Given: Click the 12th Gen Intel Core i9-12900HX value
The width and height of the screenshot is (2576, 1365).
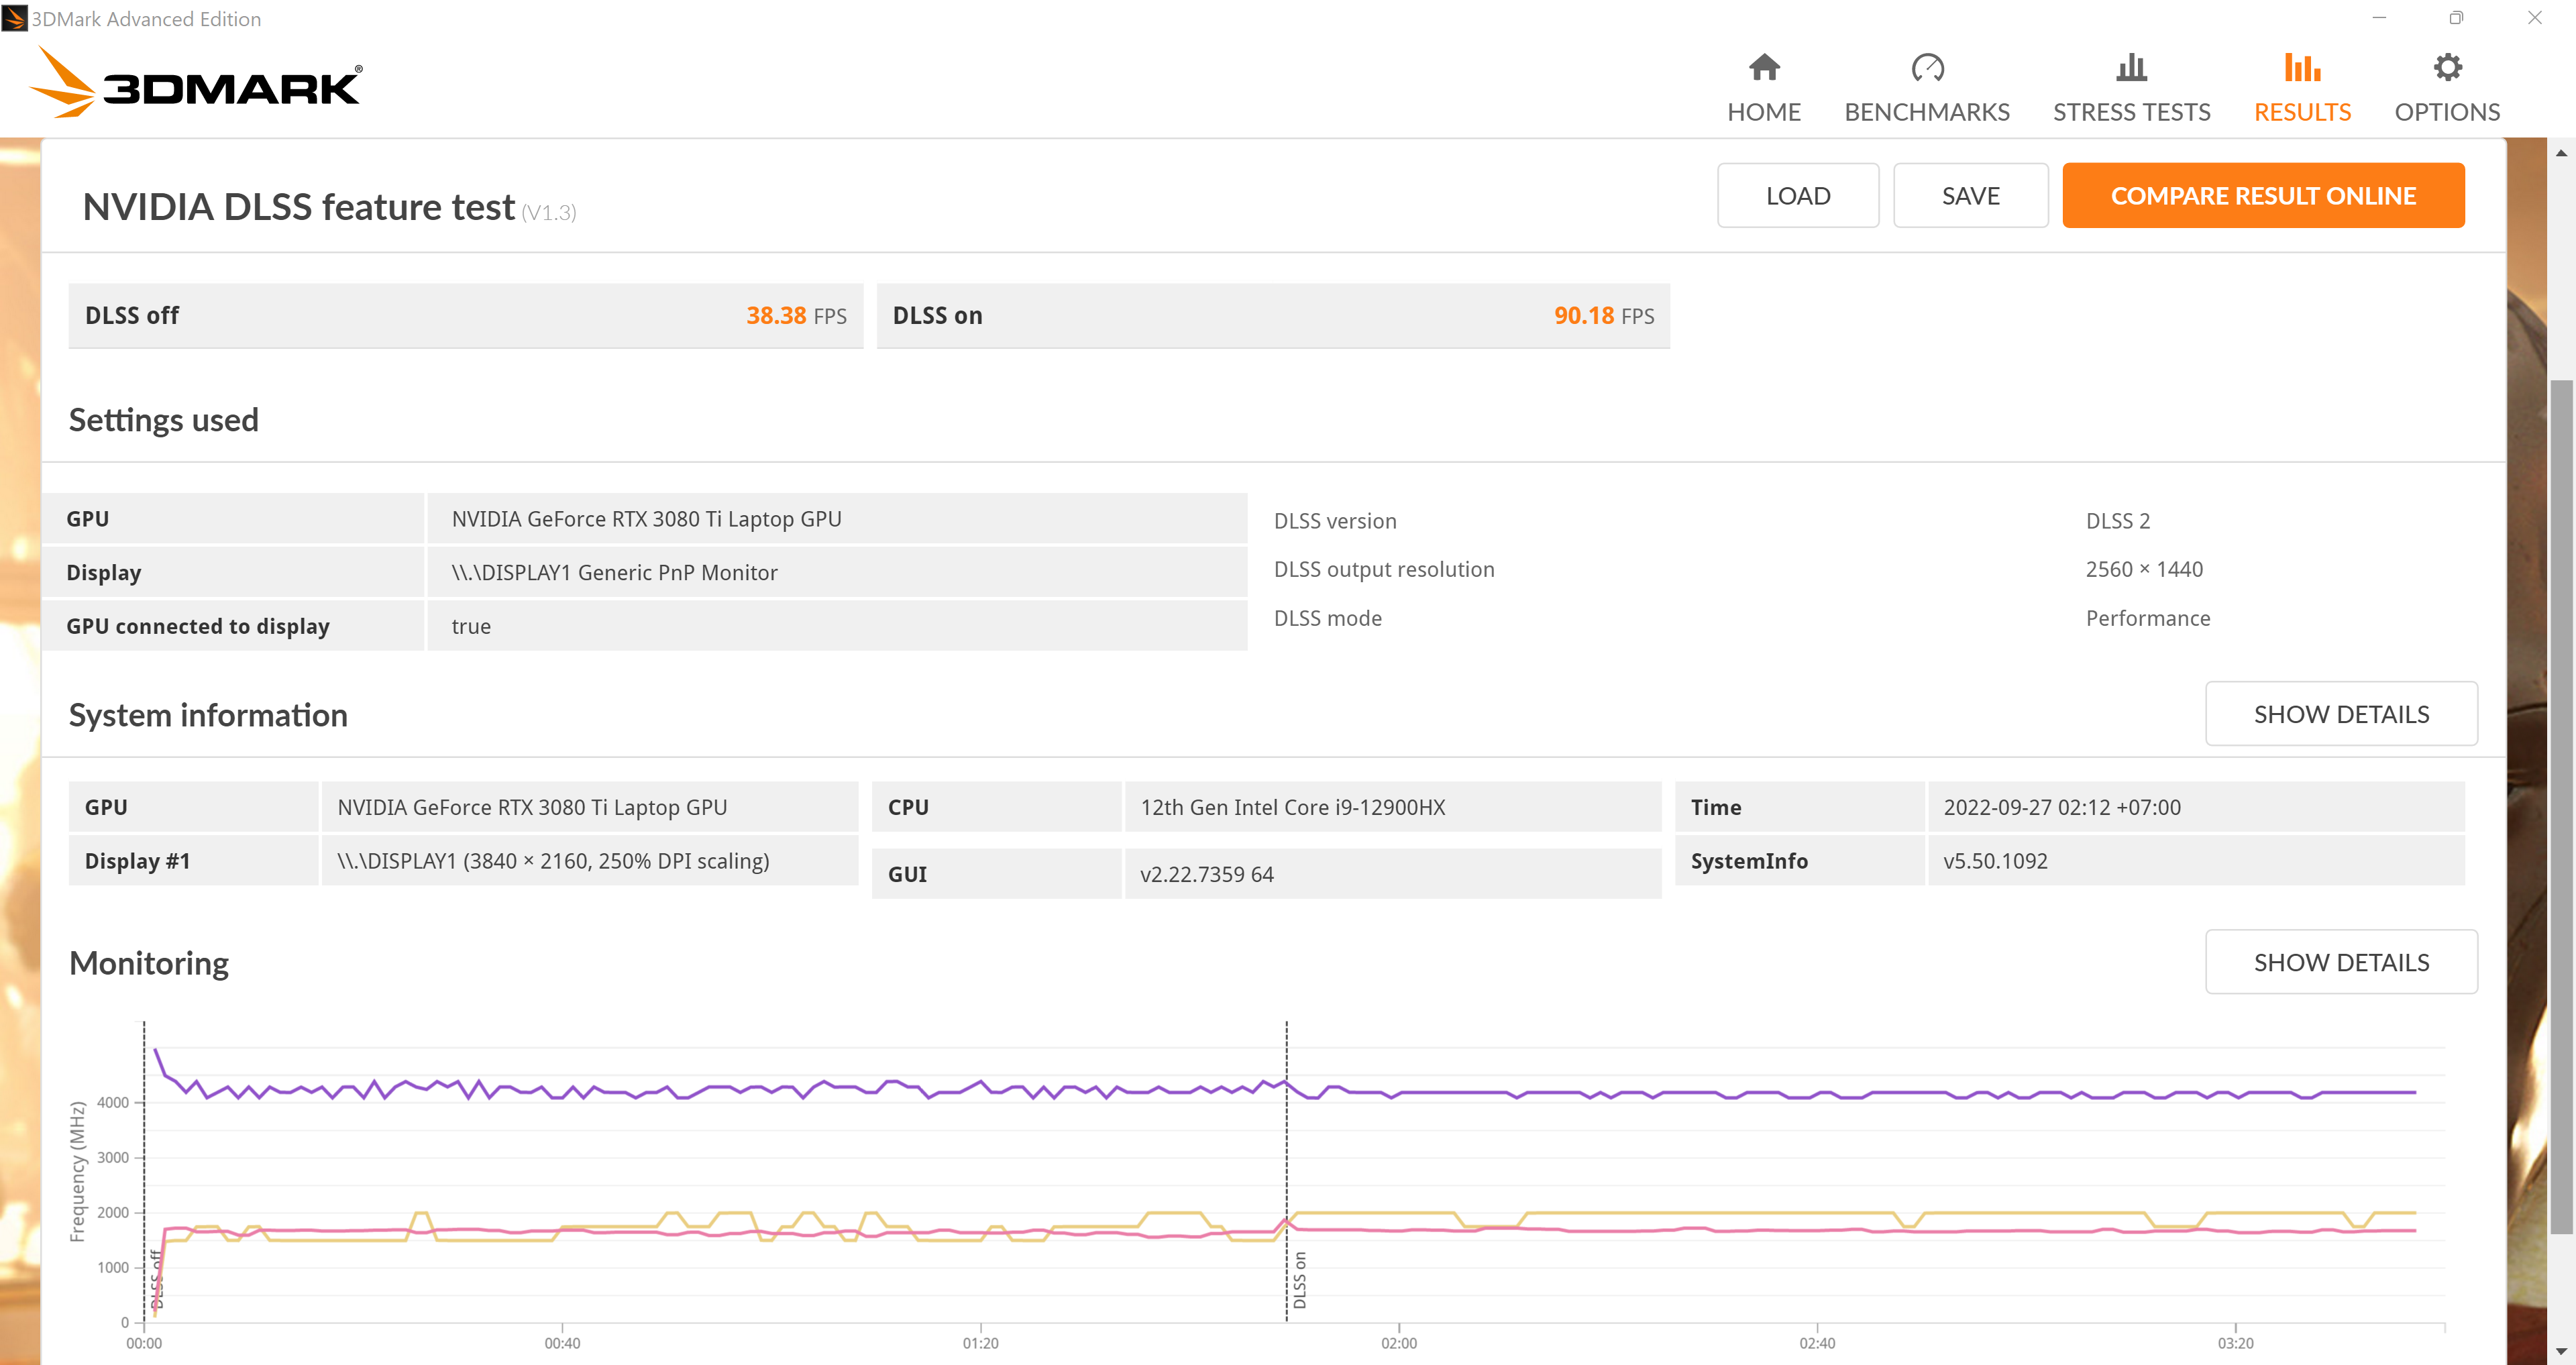Looking at the screenshot, I should 1292,808.
